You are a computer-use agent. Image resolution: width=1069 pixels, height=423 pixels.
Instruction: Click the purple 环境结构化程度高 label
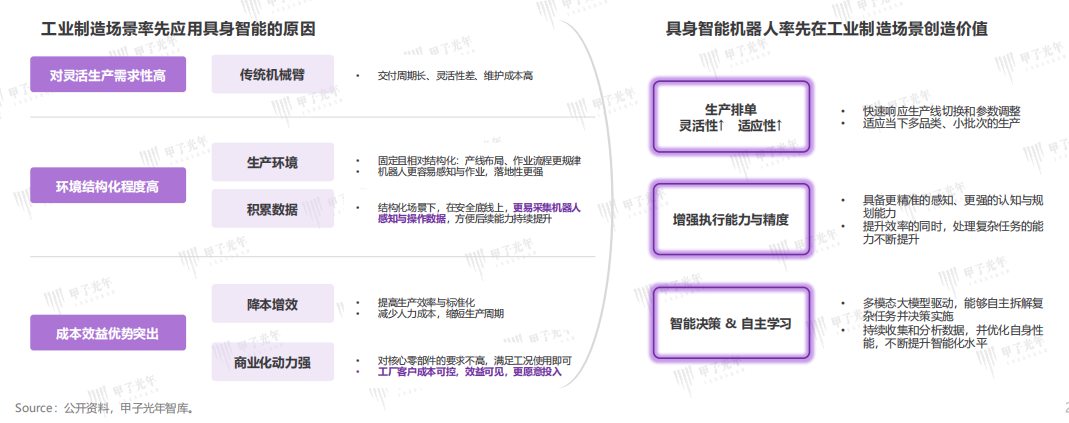108,185
